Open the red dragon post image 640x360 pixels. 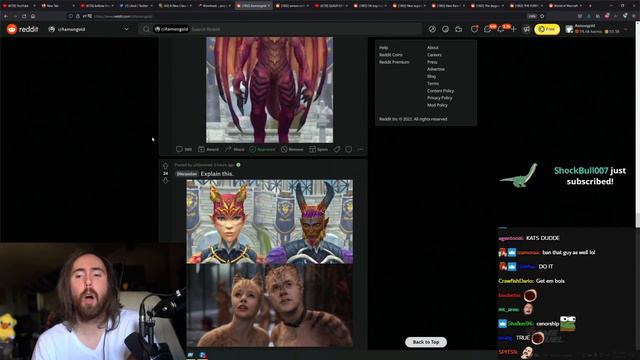tap(269, 90)
